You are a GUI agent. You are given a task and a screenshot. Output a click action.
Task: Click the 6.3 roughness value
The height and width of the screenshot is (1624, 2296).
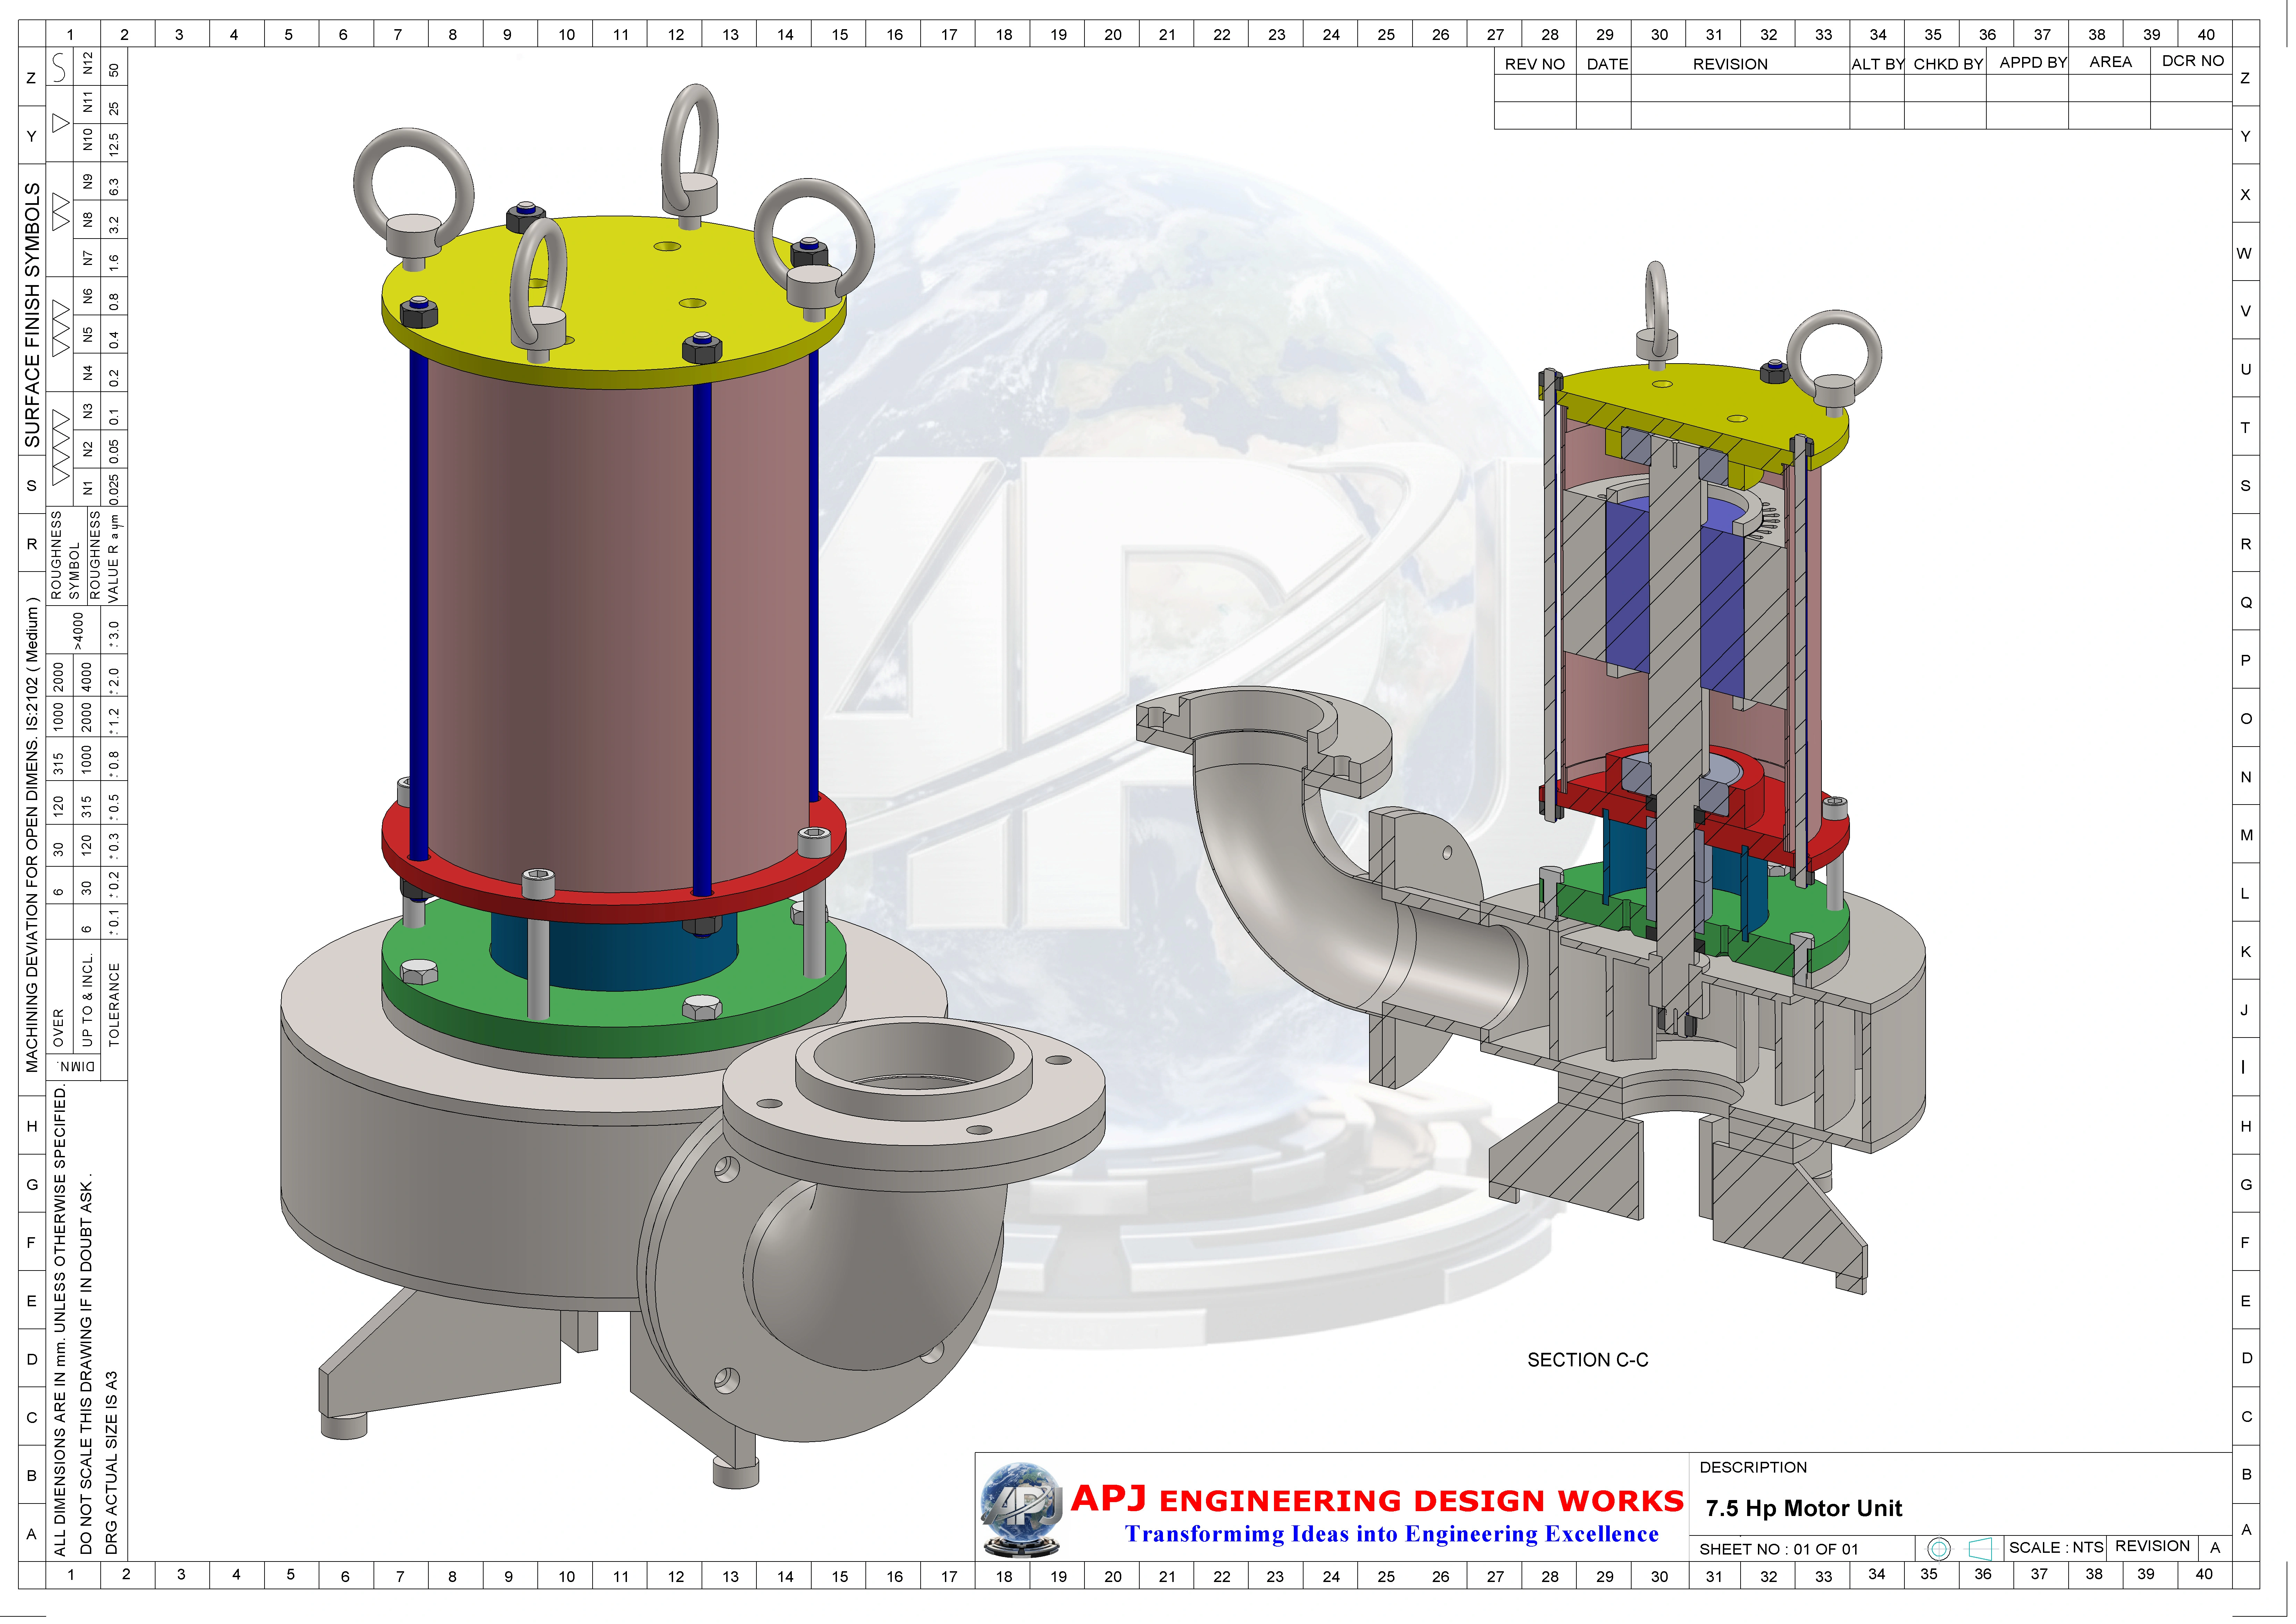coord(114,188)
